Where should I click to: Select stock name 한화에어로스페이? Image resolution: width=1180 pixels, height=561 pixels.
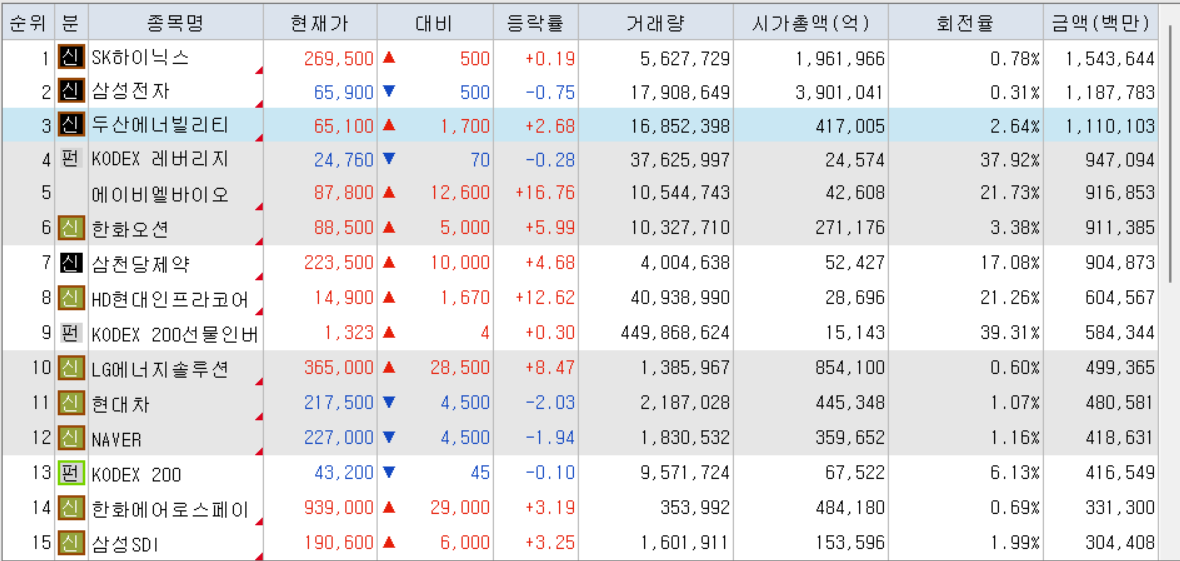tap(169, 509)
